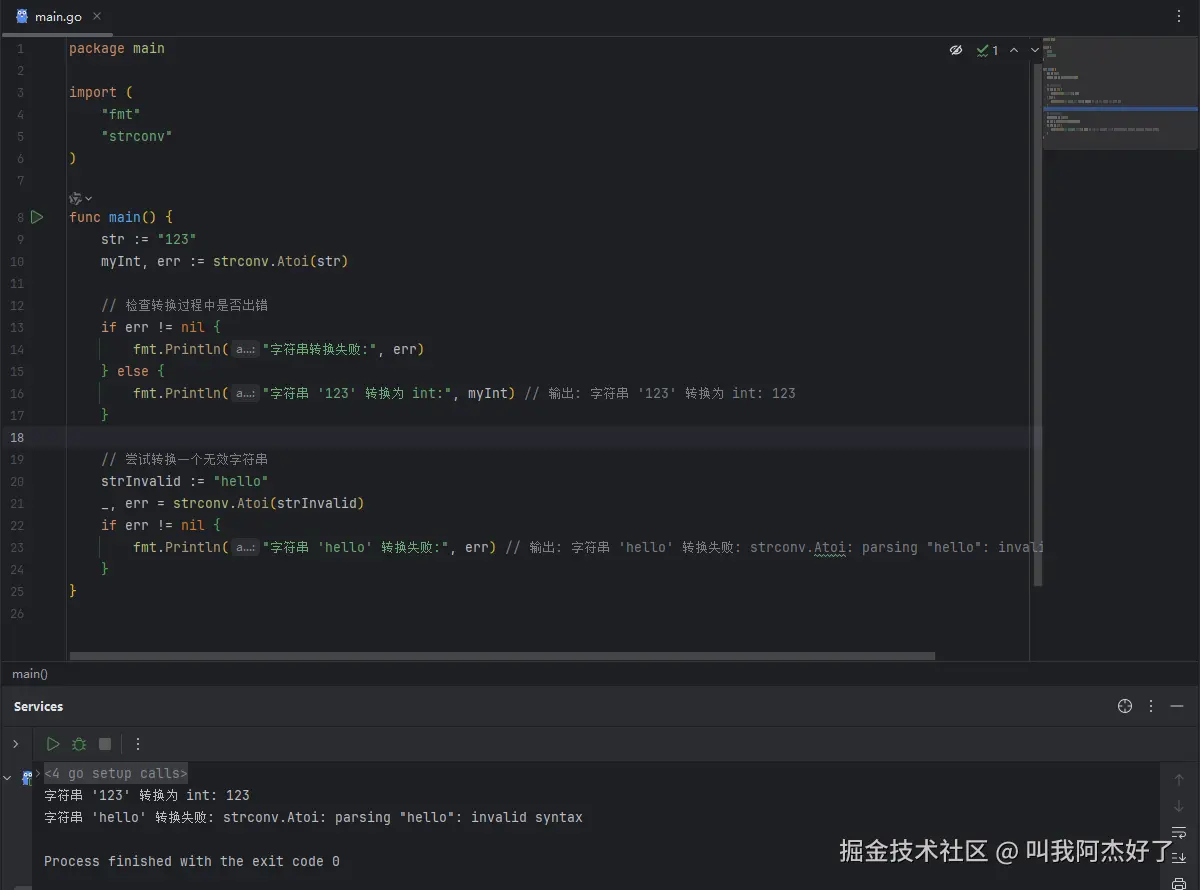
Task: Click 'strconv.Atoi(str)' call on line 10
Action: [281, 262]
